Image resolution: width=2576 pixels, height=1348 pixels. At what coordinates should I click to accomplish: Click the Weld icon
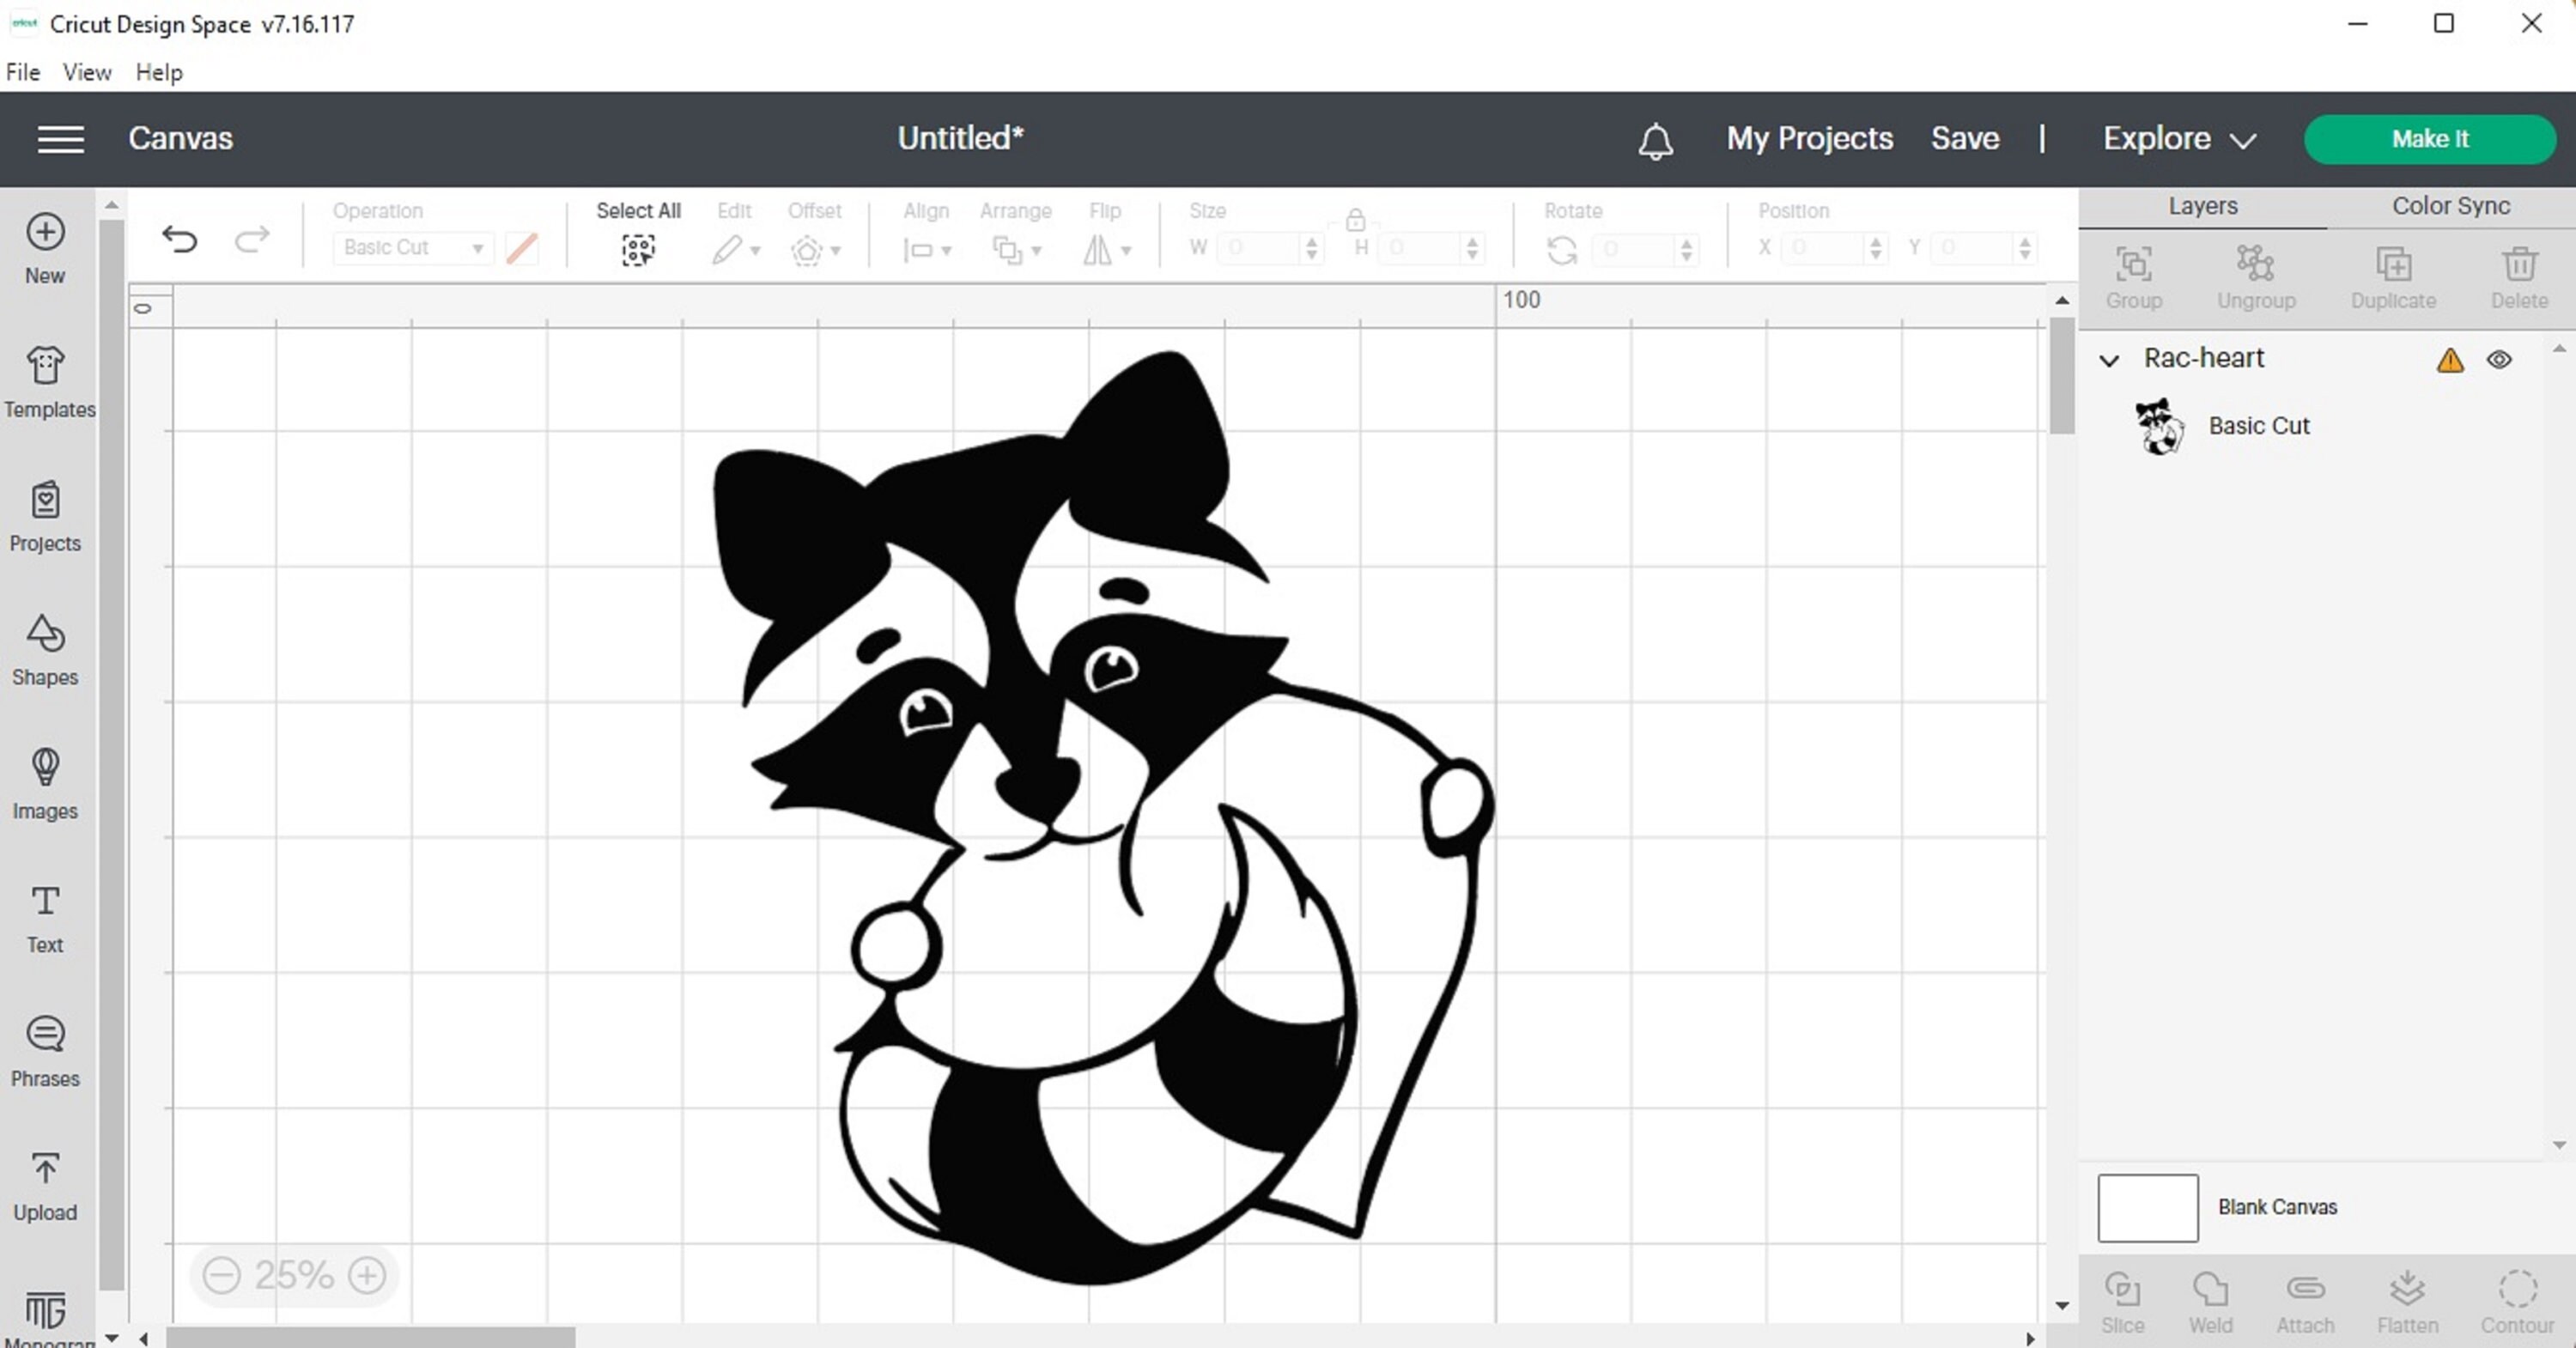click(2210, 1298)
